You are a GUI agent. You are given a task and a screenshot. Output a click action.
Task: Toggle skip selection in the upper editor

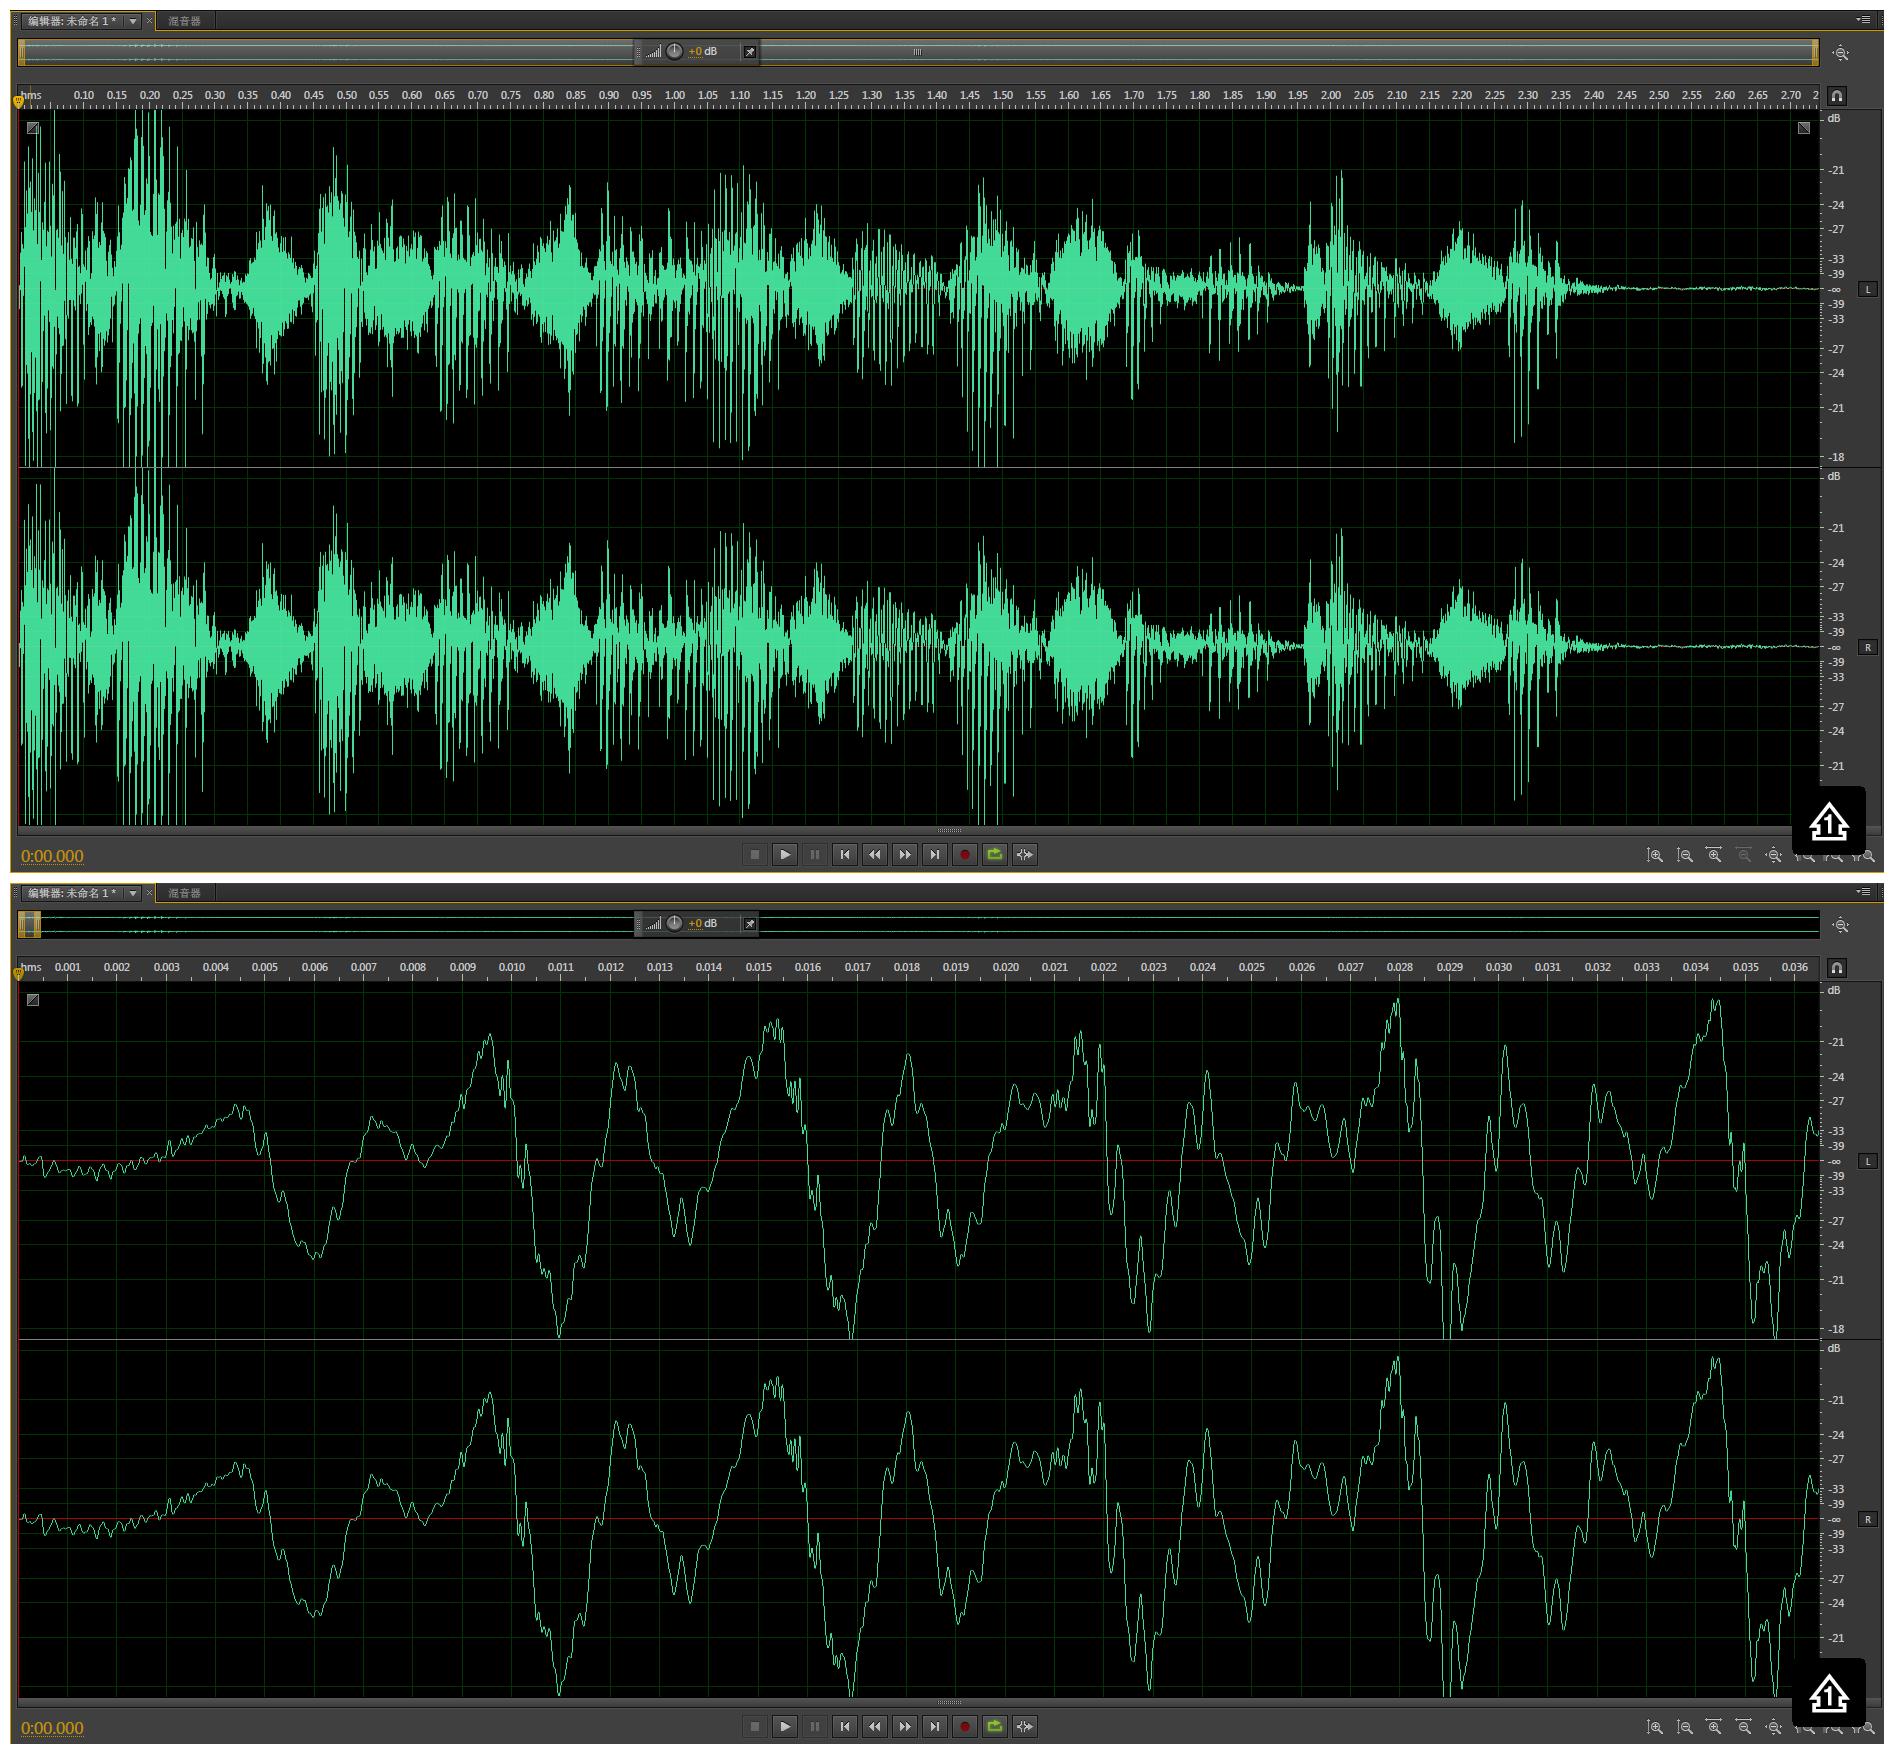pos(1025,854)
